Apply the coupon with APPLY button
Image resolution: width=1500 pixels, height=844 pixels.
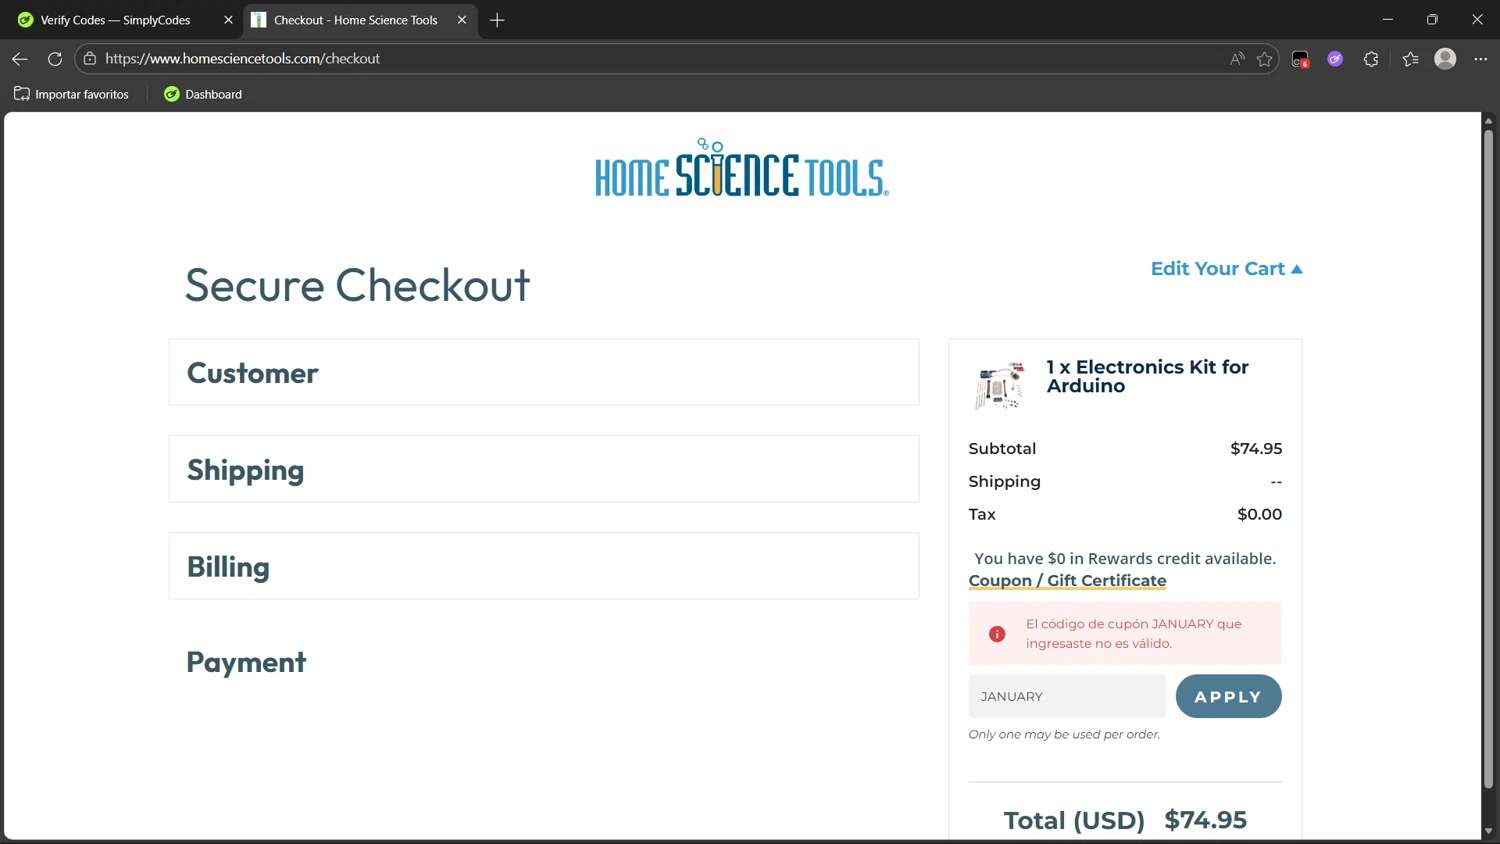pos(1228,696)
